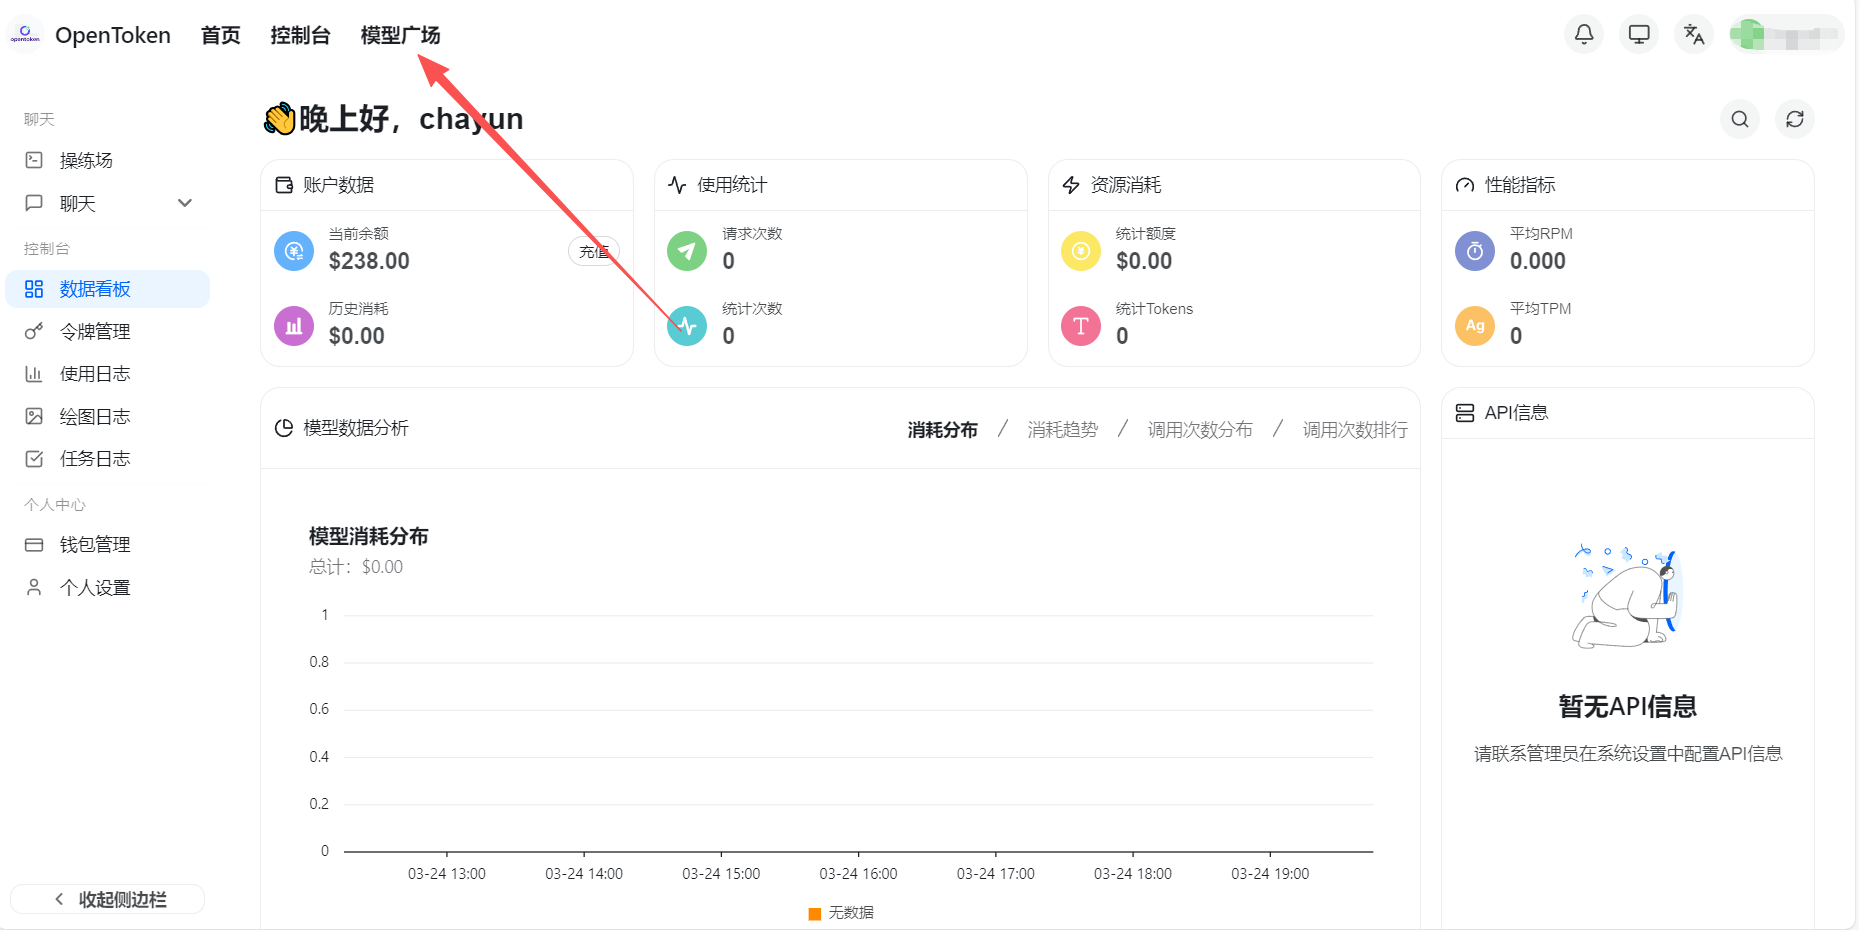
Task: Click the 总计：$0.00 chart subtitle
Action: point(356,567)
